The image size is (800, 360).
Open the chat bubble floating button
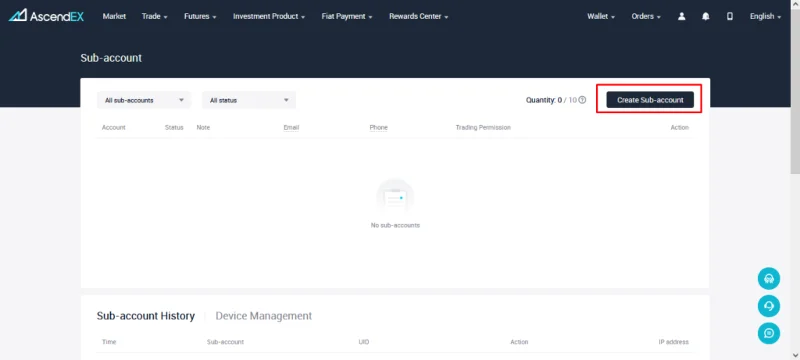(769, 333)
